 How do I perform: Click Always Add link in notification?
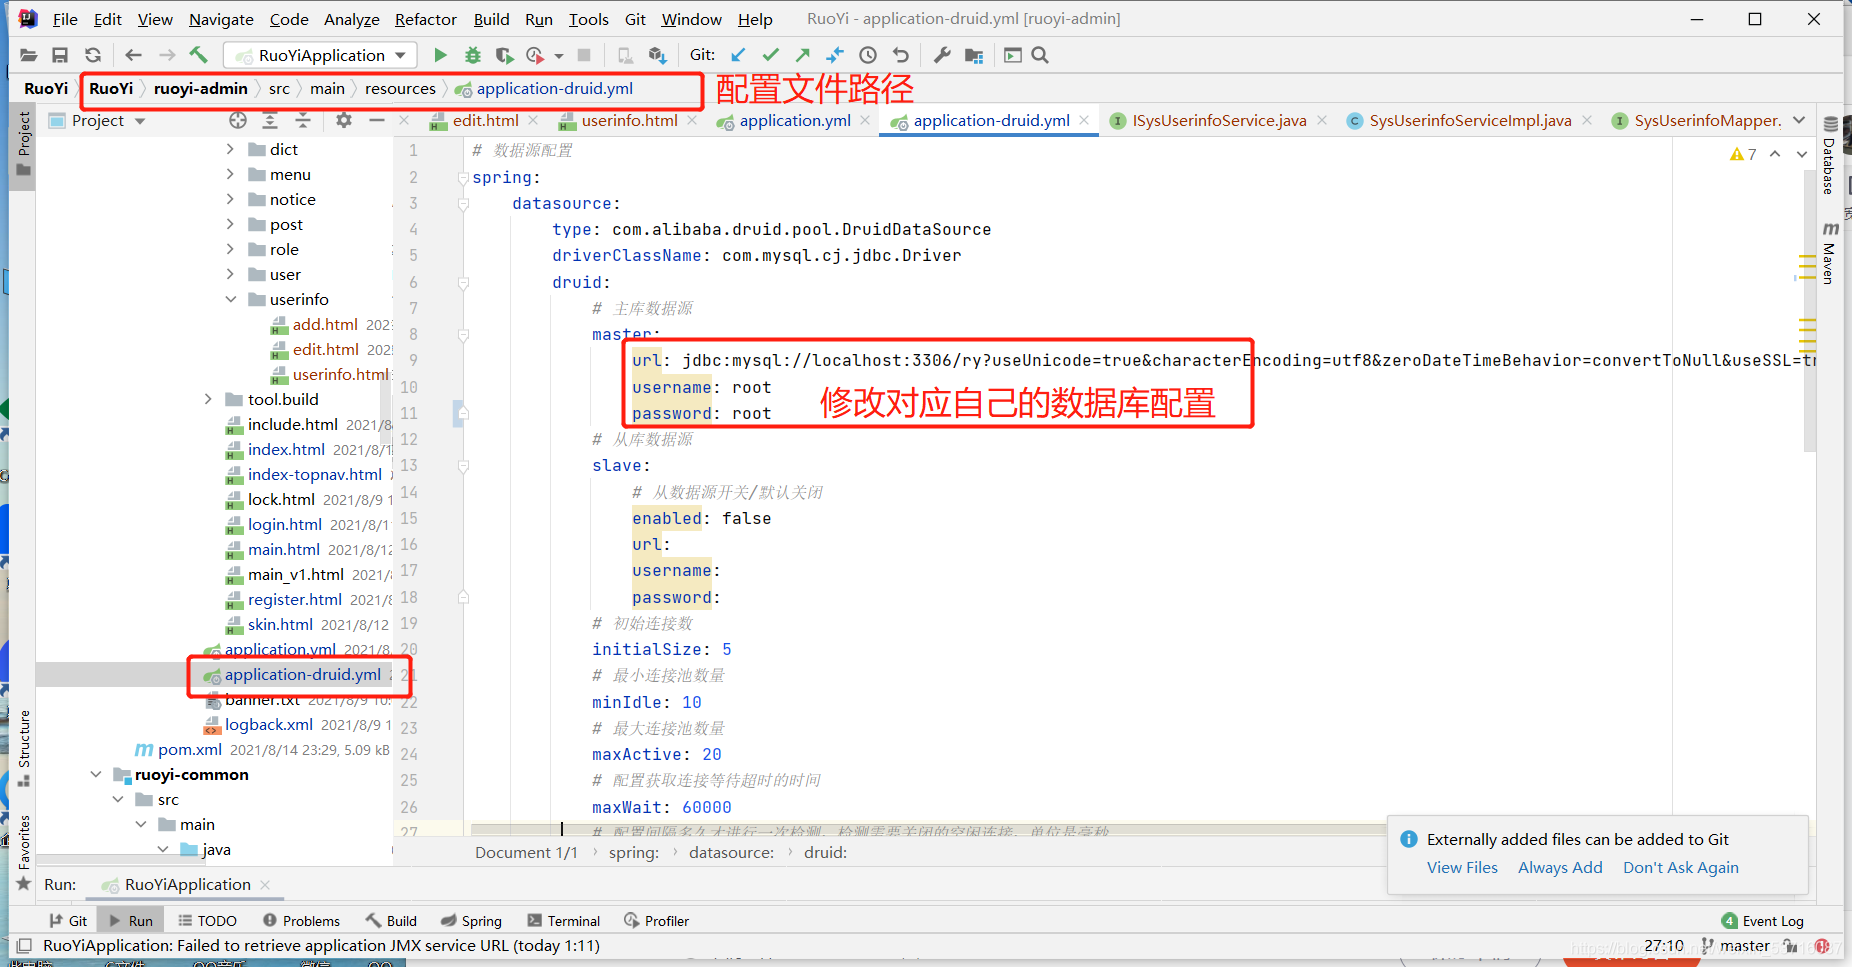pos(1560,867)
